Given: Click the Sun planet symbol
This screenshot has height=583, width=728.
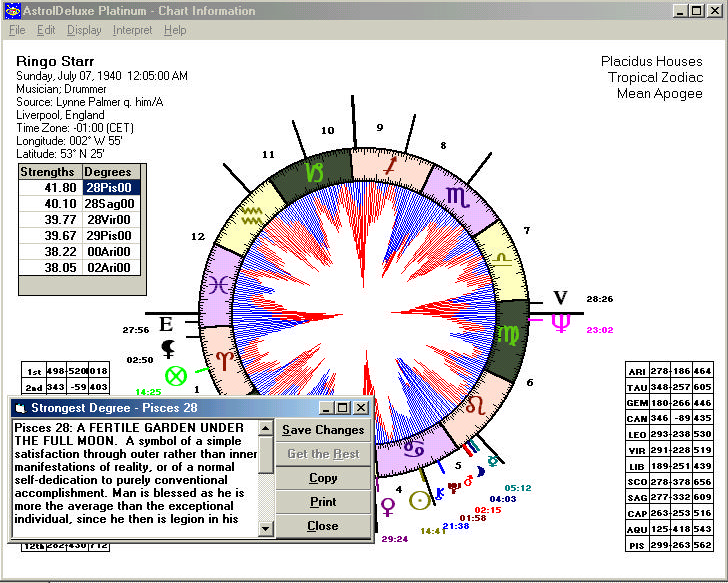Looking at the screenshot, I should pos(420,501).
